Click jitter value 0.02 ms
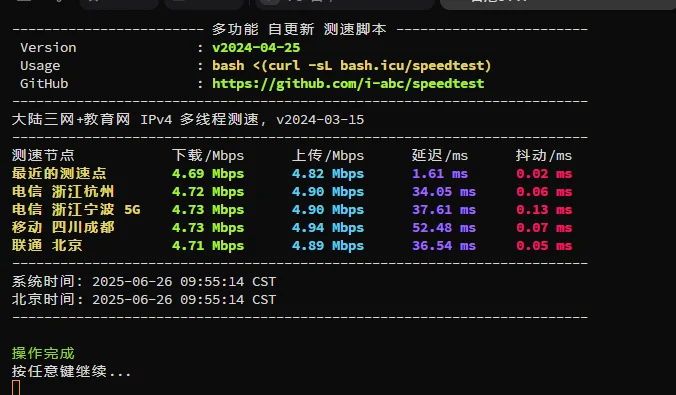Image resolution: width=676 pixels, height=395 pixels. coord(544,174)
